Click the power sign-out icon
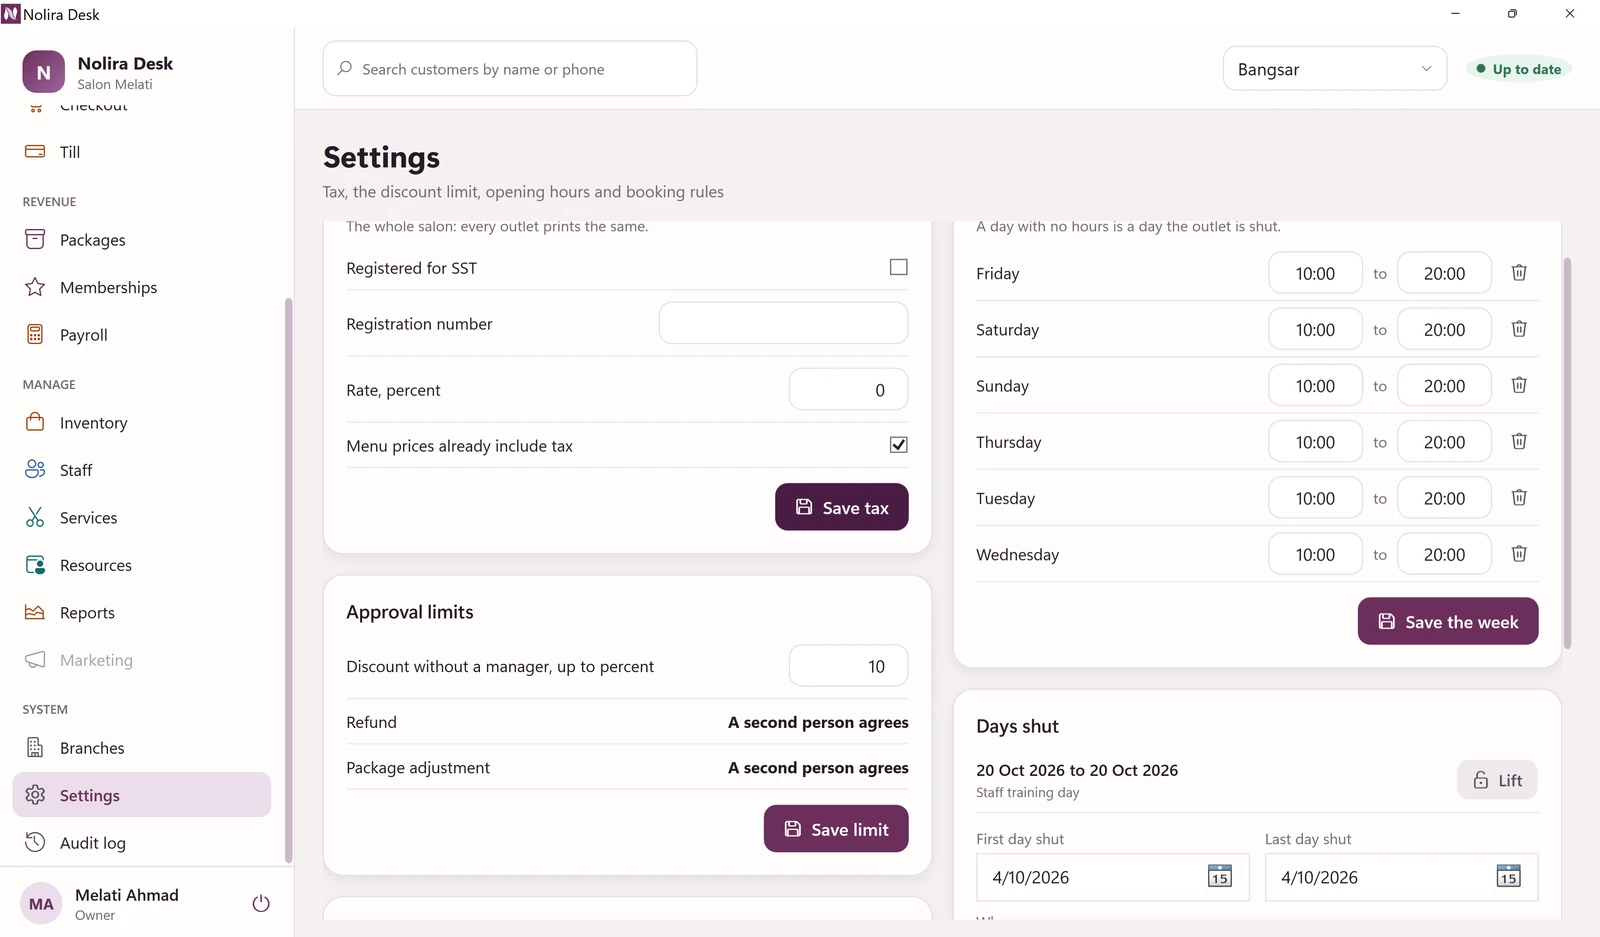 point(261,903)
